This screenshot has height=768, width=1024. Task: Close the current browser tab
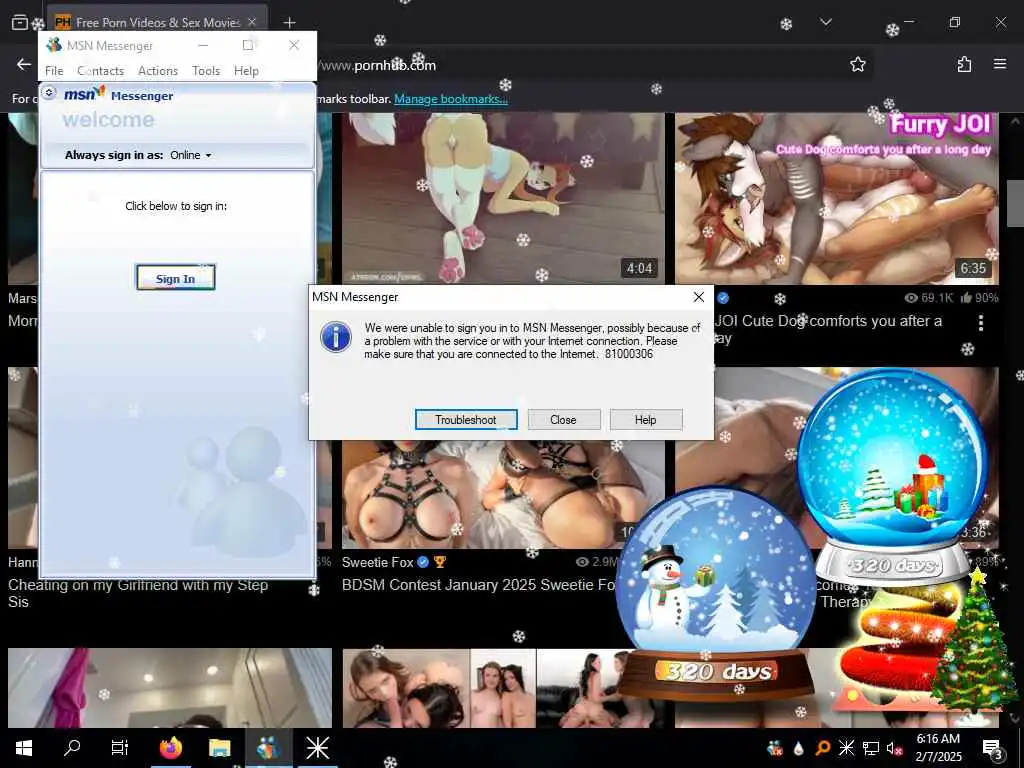pyautogui.click(x=252, y=22)
